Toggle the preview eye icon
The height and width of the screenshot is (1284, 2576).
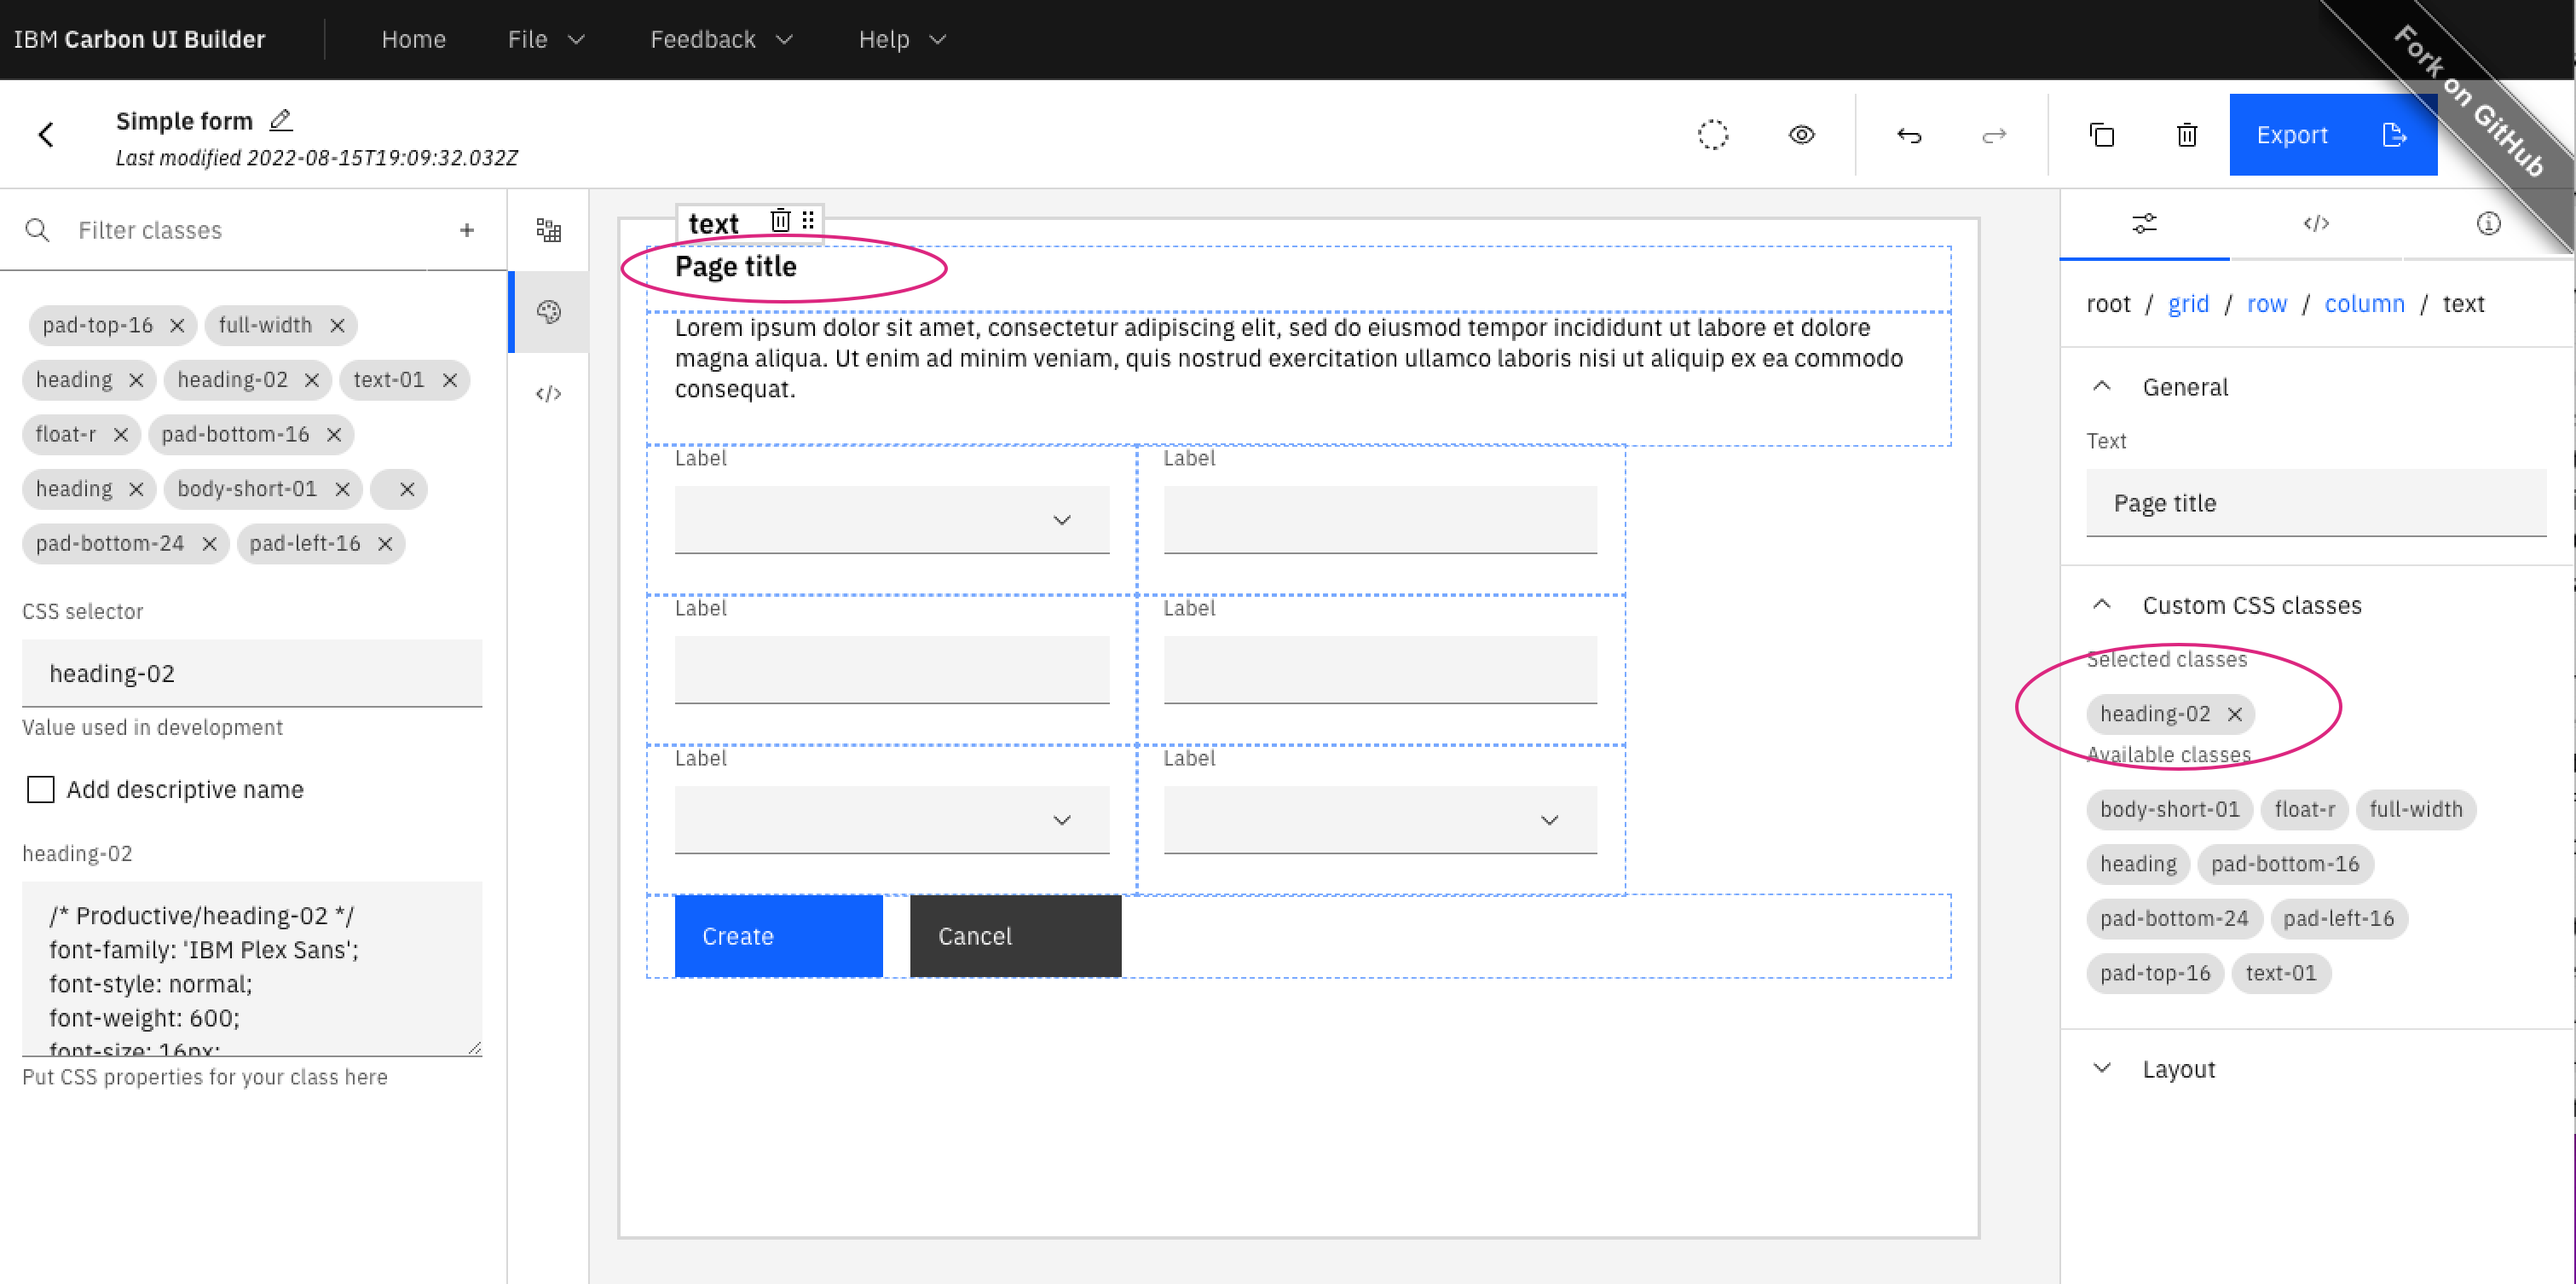coord(1801,135)
